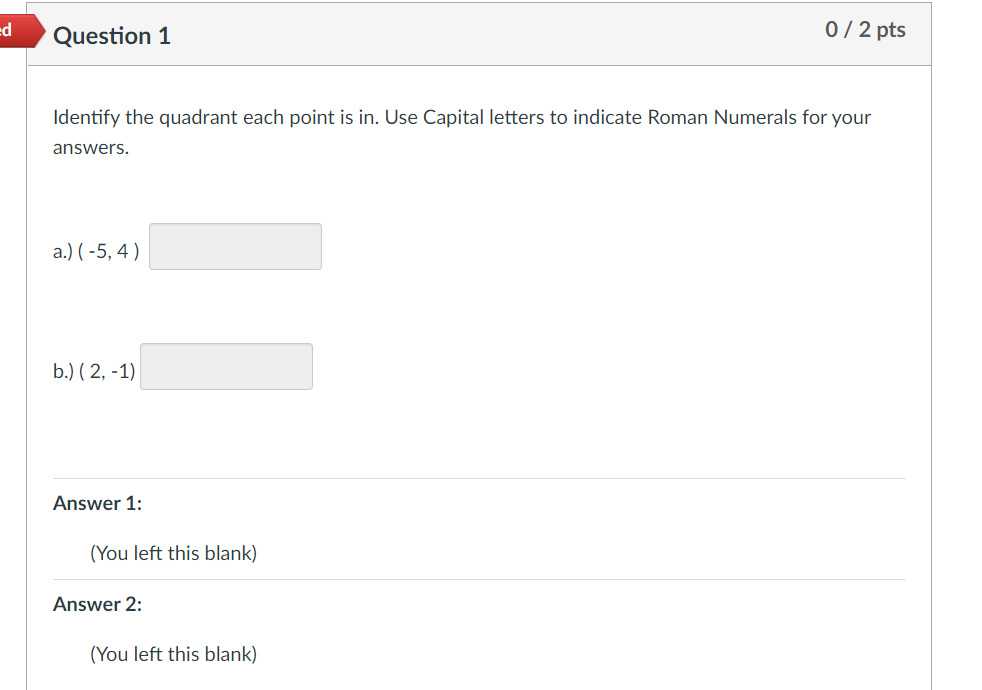Click inside the answer box for part b
The height and width of the screenshot is (690, 982).
coord(226,366)
